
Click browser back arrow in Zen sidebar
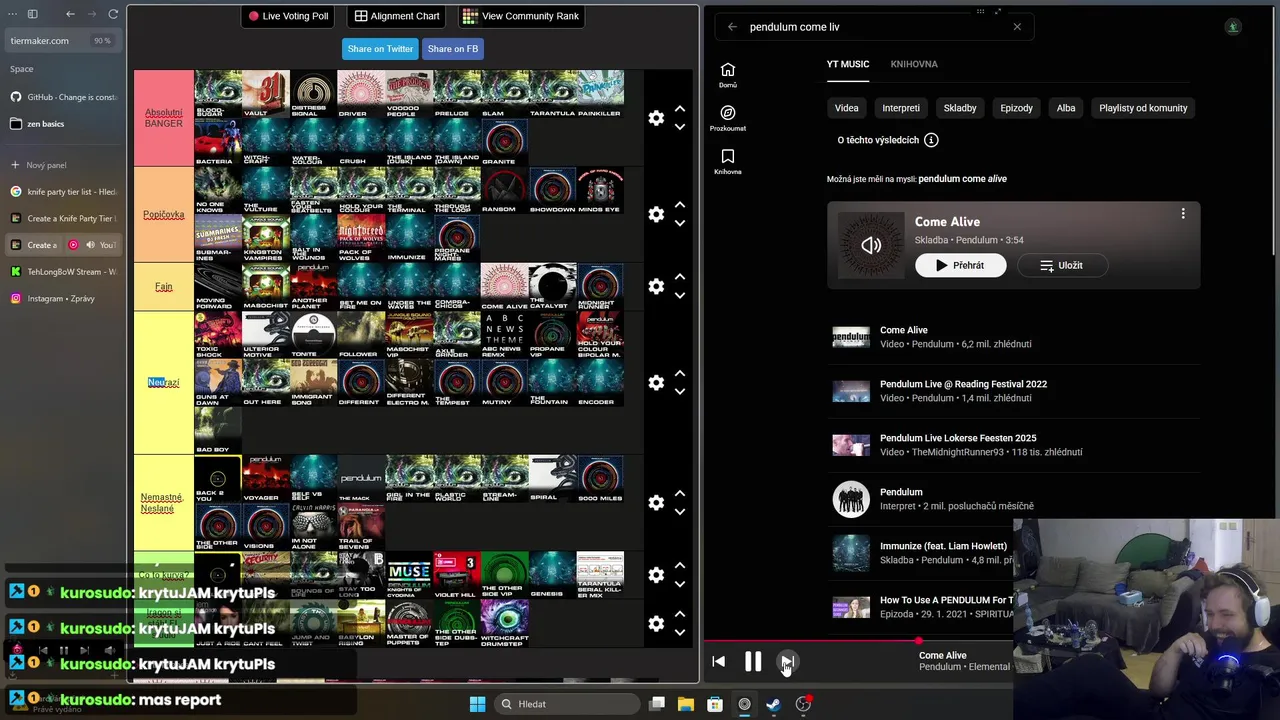(x=70, y=14)
